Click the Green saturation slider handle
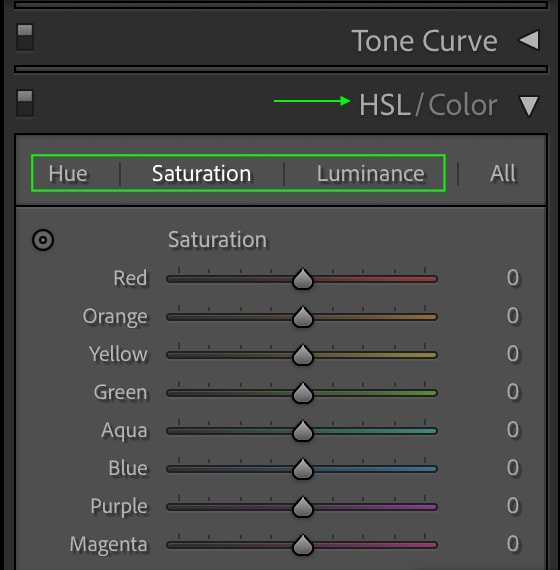Screen dimensions: 560x570 click(x=303, y=393)
